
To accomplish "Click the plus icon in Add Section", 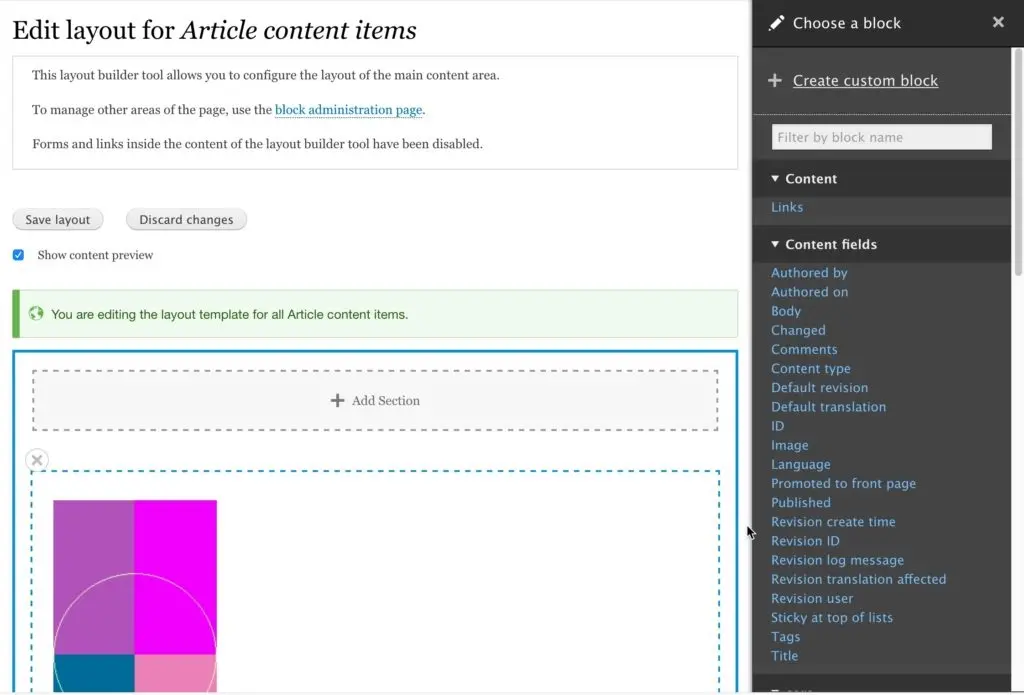I will 337,400.
